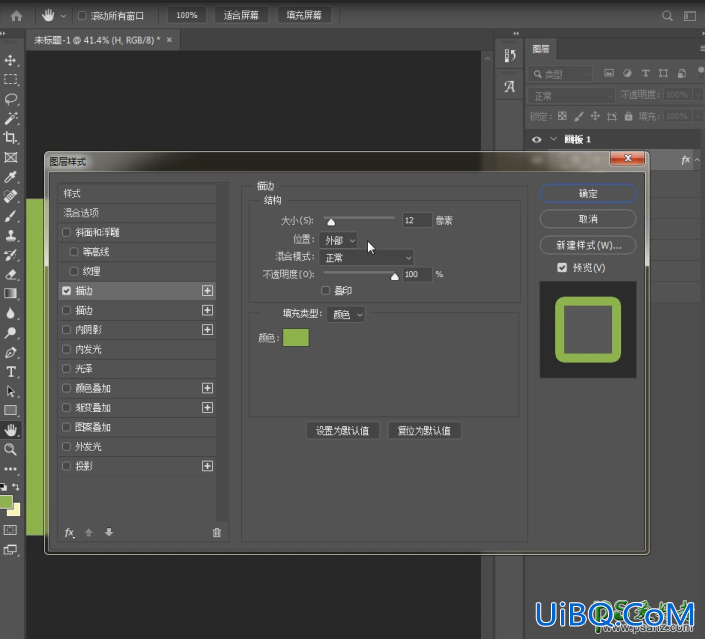The width and height of the screenshot is (705, 639).
Task: Select the Blur tool
Action: (10, 313)
